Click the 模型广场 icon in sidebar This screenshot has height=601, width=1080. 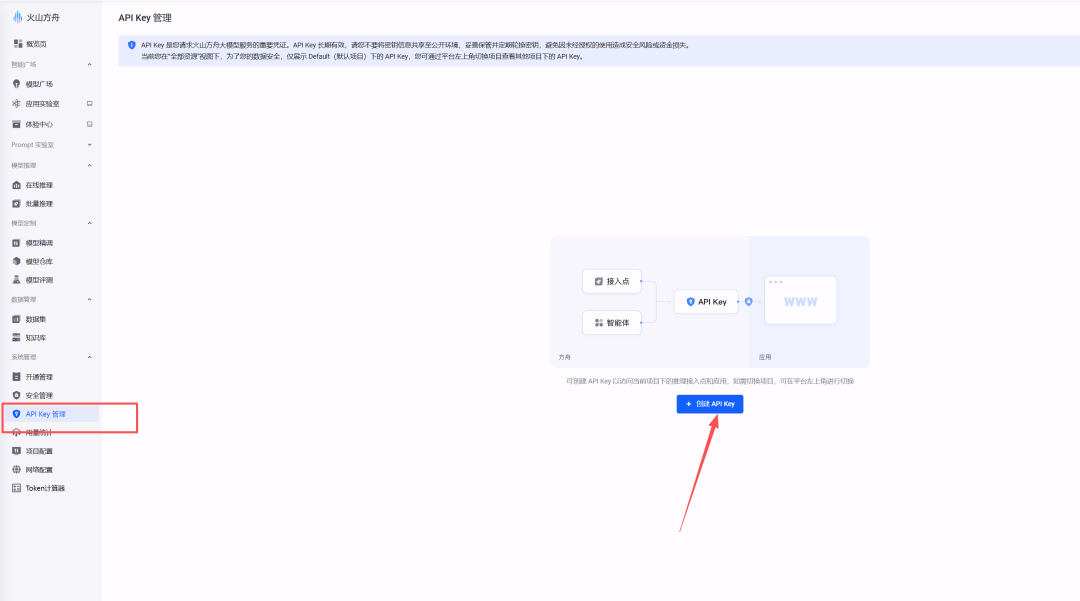[16, 84]
